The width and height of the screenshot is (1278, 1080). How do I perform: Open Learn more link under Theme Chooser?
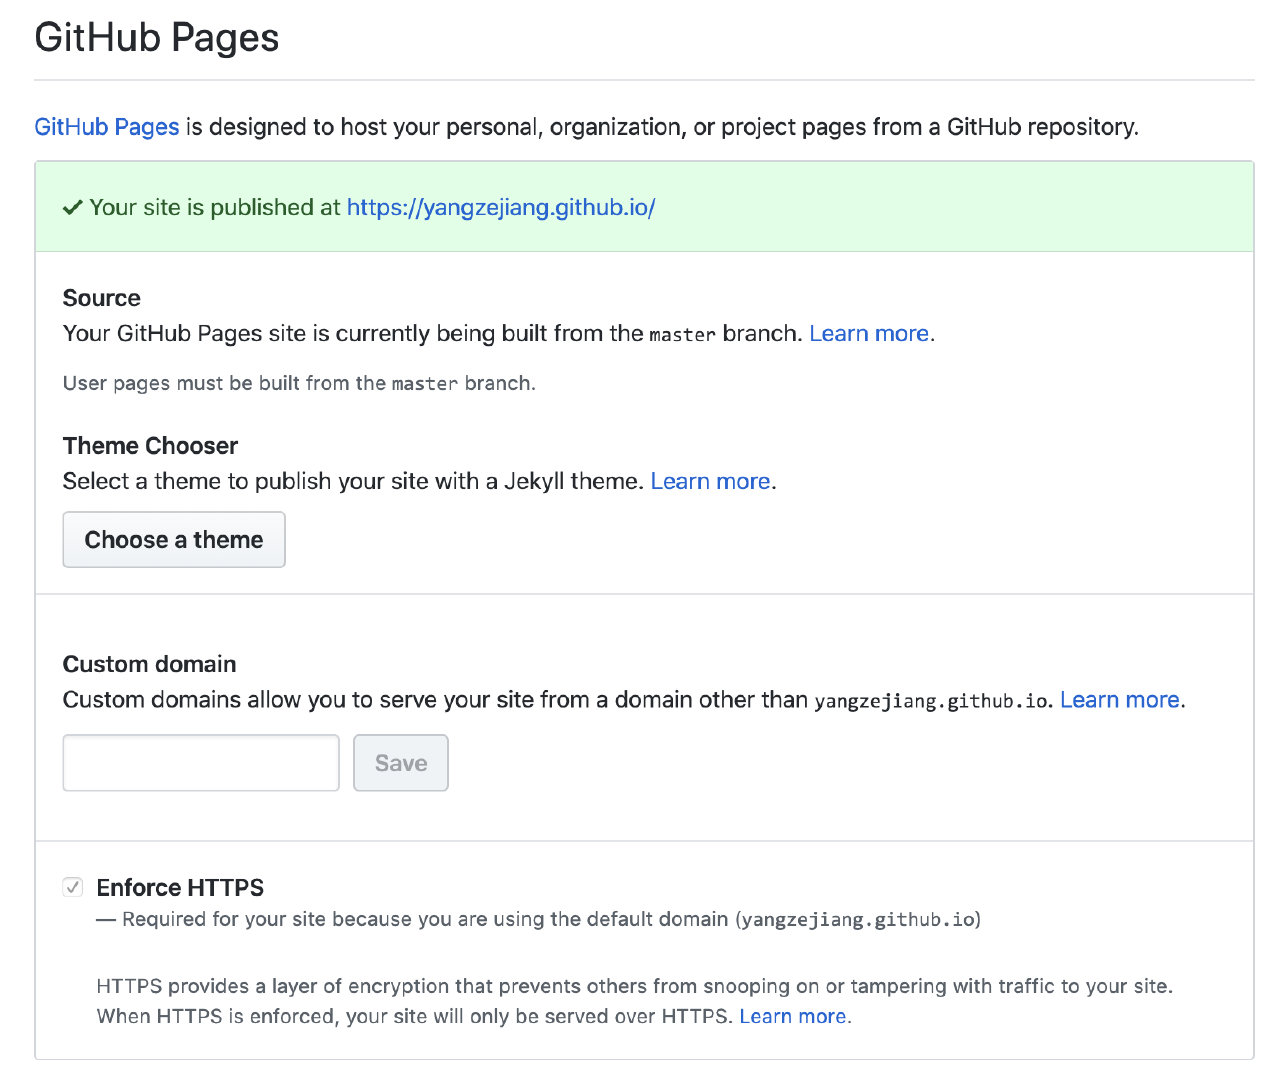710,481
